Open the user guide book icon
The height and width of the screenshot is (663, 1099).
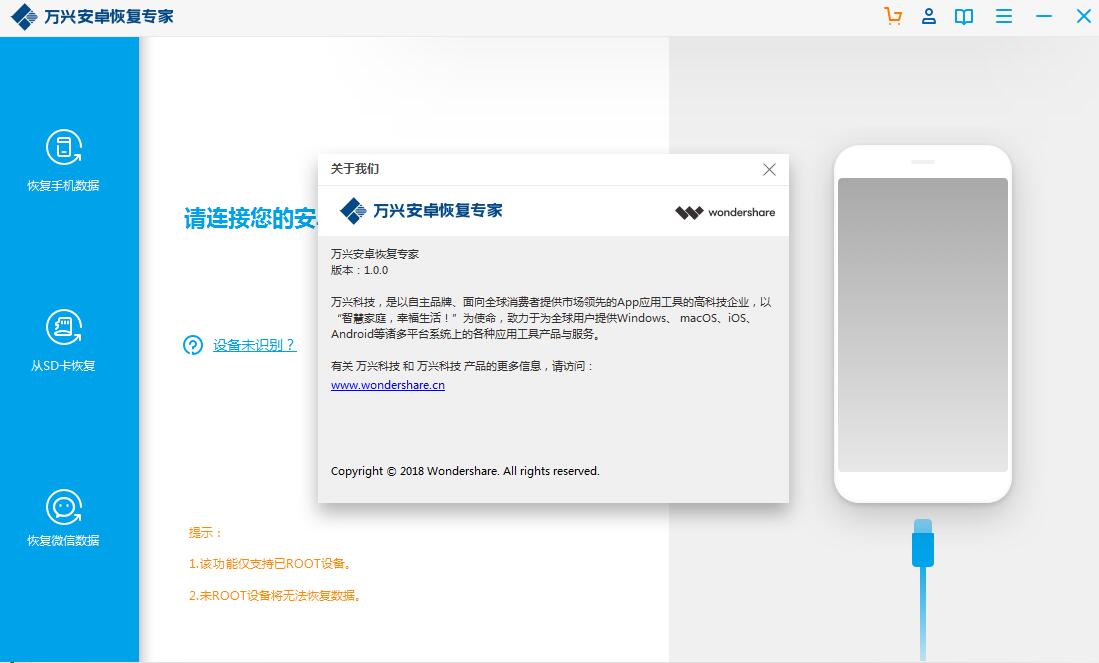(964, 16)
